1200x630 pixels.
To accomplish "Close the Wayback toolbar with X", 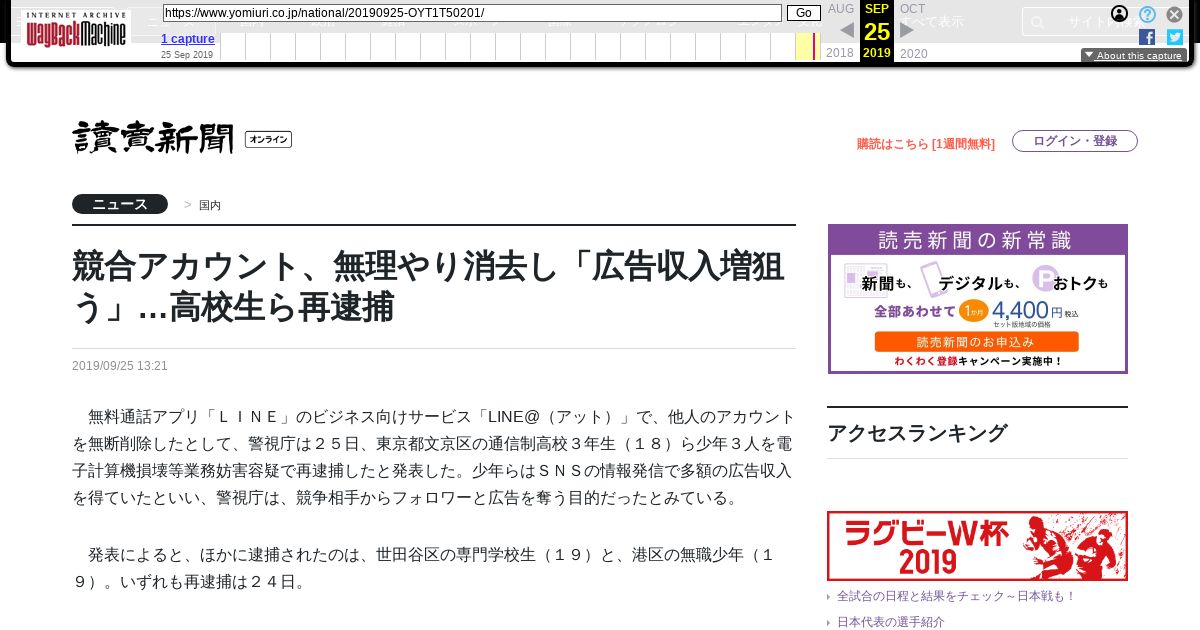I will [1175, 14].
